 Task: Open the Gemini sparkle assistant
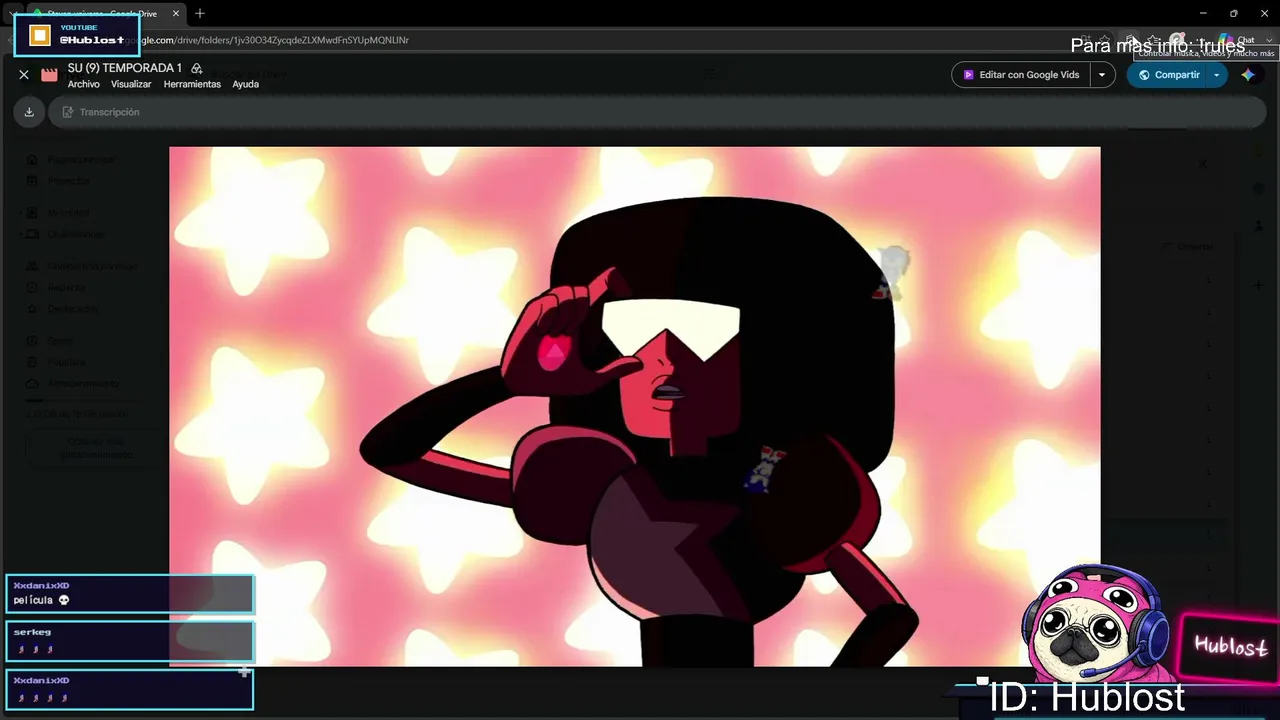(x=1248, y=75)
